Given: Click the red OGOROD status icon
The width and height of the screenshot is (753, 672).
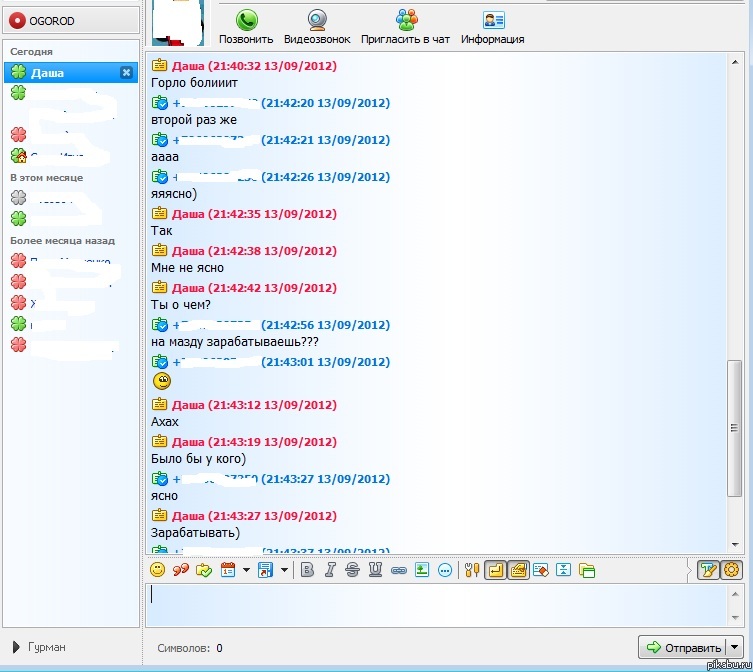Looking at the screenshot, I should 17,21.
